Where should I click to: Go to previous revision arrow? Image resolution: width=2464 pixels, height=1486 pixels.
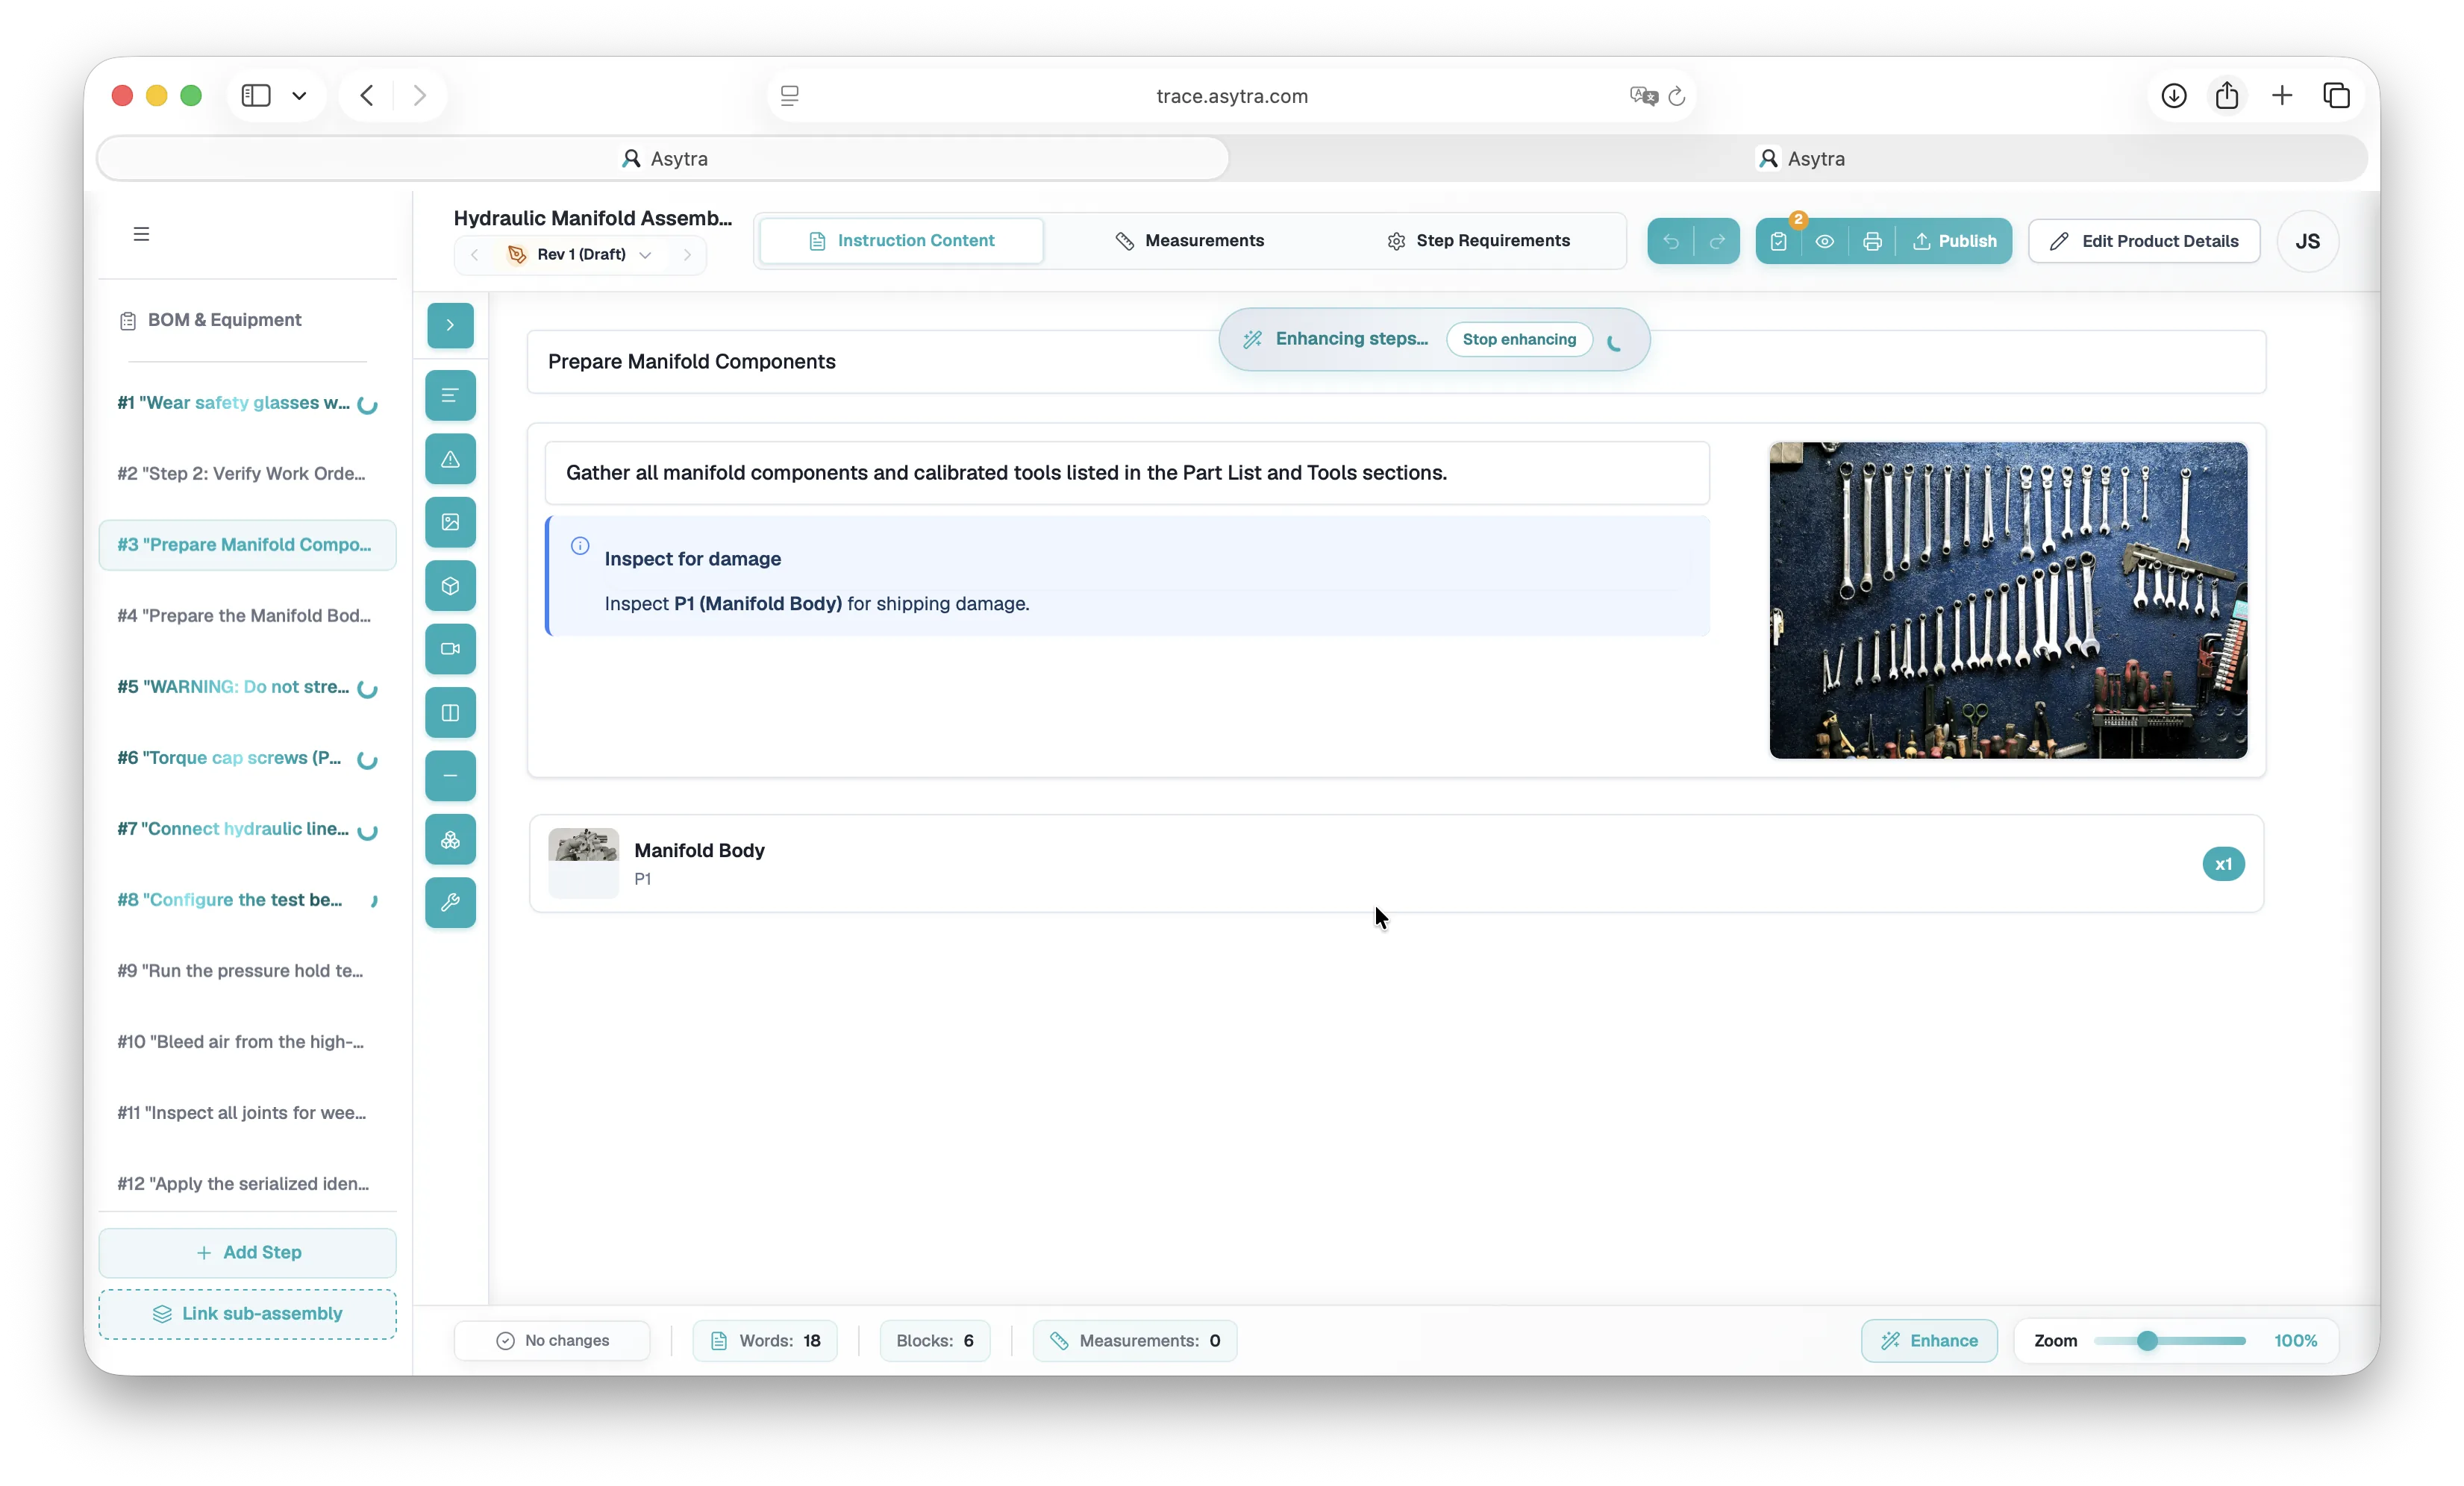(475, 255)
